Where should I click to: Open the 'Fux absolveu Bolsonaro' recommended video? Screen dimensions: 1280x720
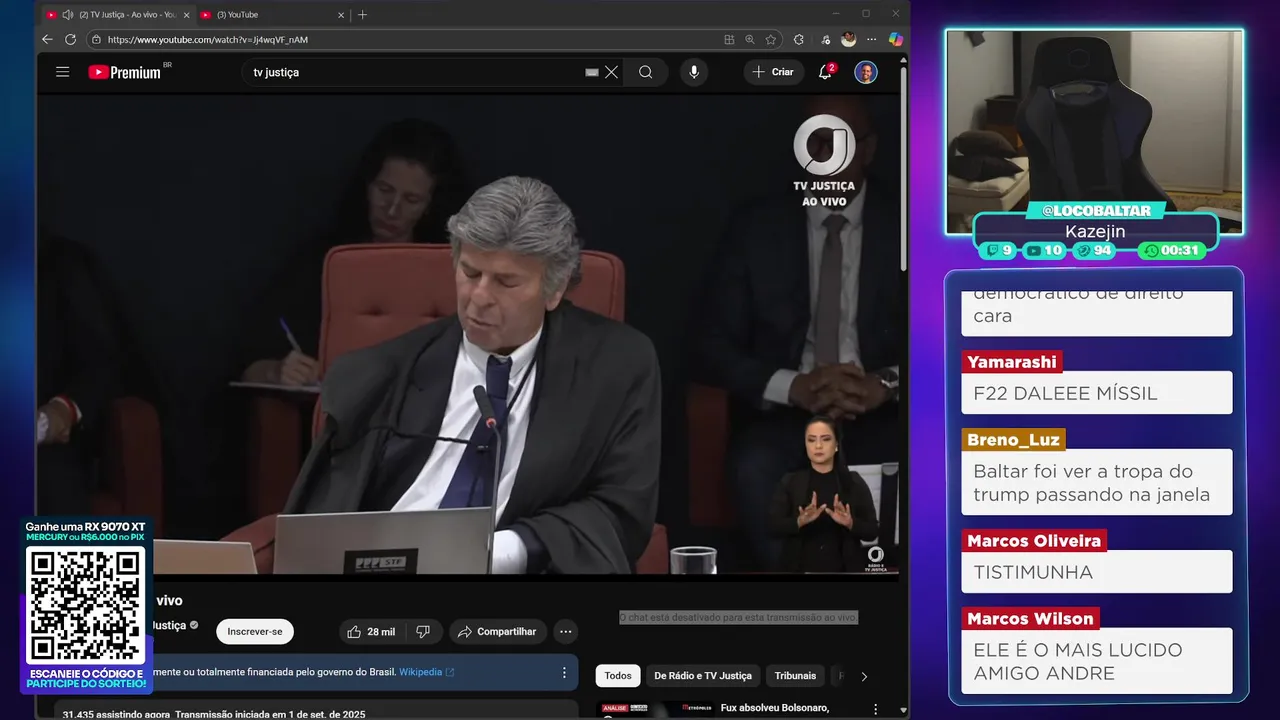click(775, 708)
